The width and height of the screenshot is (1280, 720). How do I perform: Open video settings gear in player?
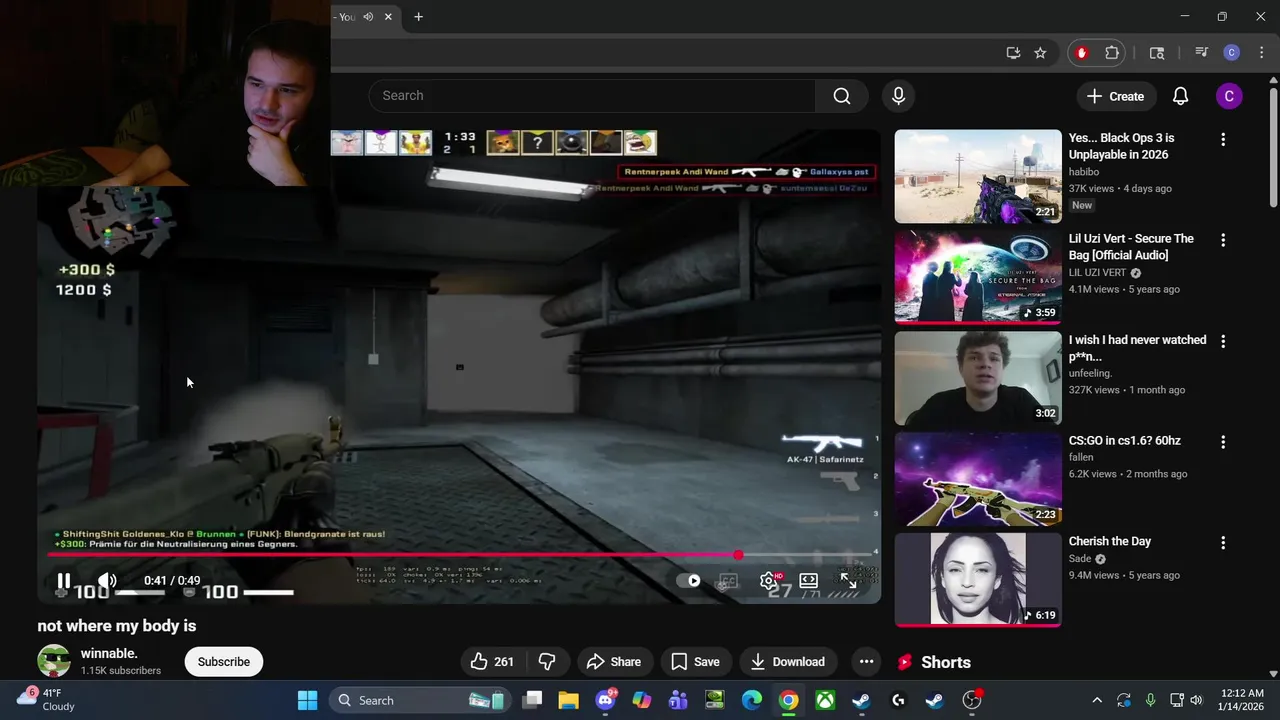pyautogui.click(x=768, y=581)
